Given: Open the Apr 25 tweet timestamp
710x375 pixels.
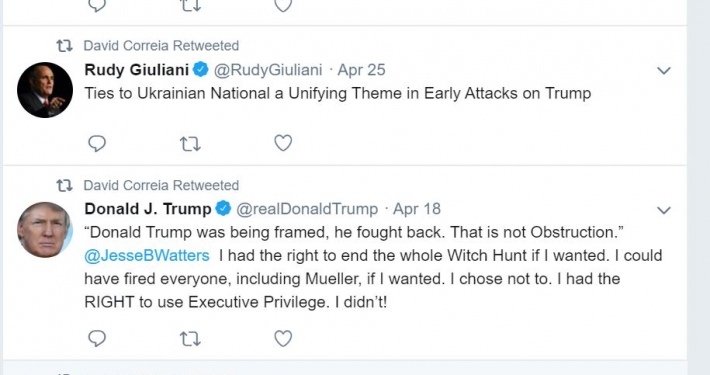Looking at the screenshot, I should 361,70.
